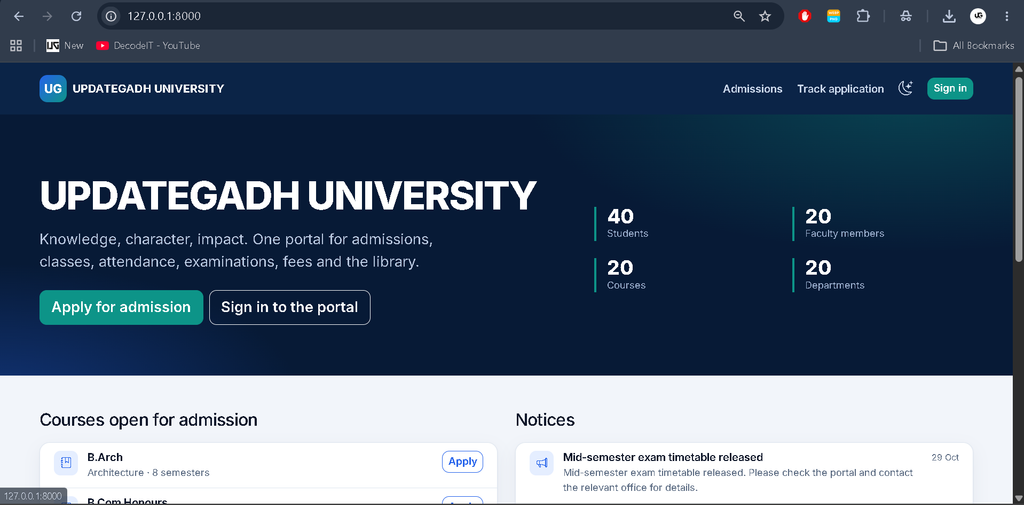Open Track application in navigation bar
The height and width of the screenshot is (505, 1024).
[840, 89]
